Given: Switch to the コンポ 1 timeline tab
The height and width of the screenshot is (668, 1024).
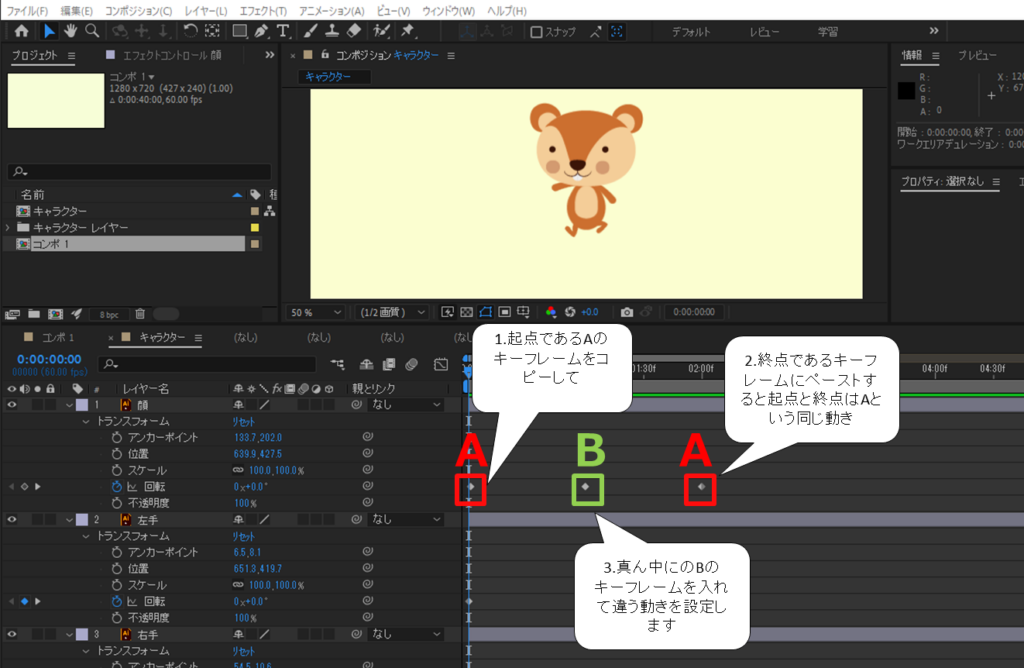Looking at the screenshot, I should tap(58, 338).
